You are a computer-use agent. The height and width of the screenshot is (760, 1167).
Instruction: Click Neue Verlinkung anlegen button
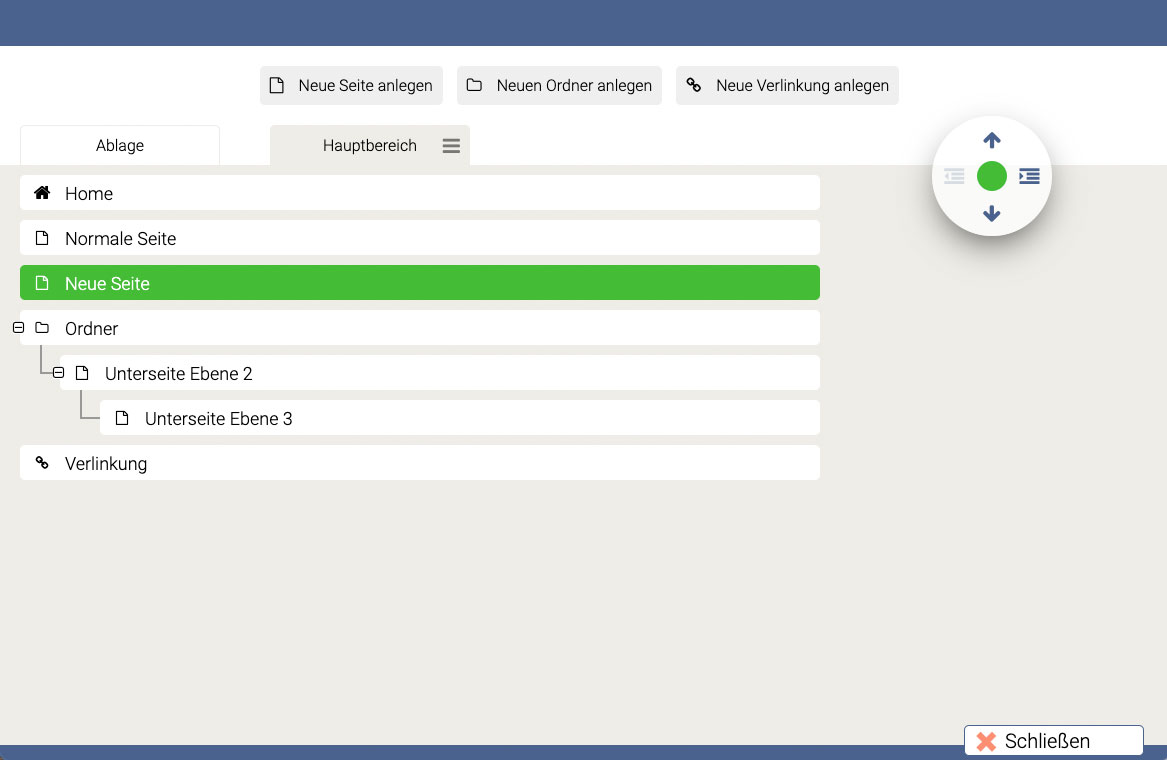point(787,86)
